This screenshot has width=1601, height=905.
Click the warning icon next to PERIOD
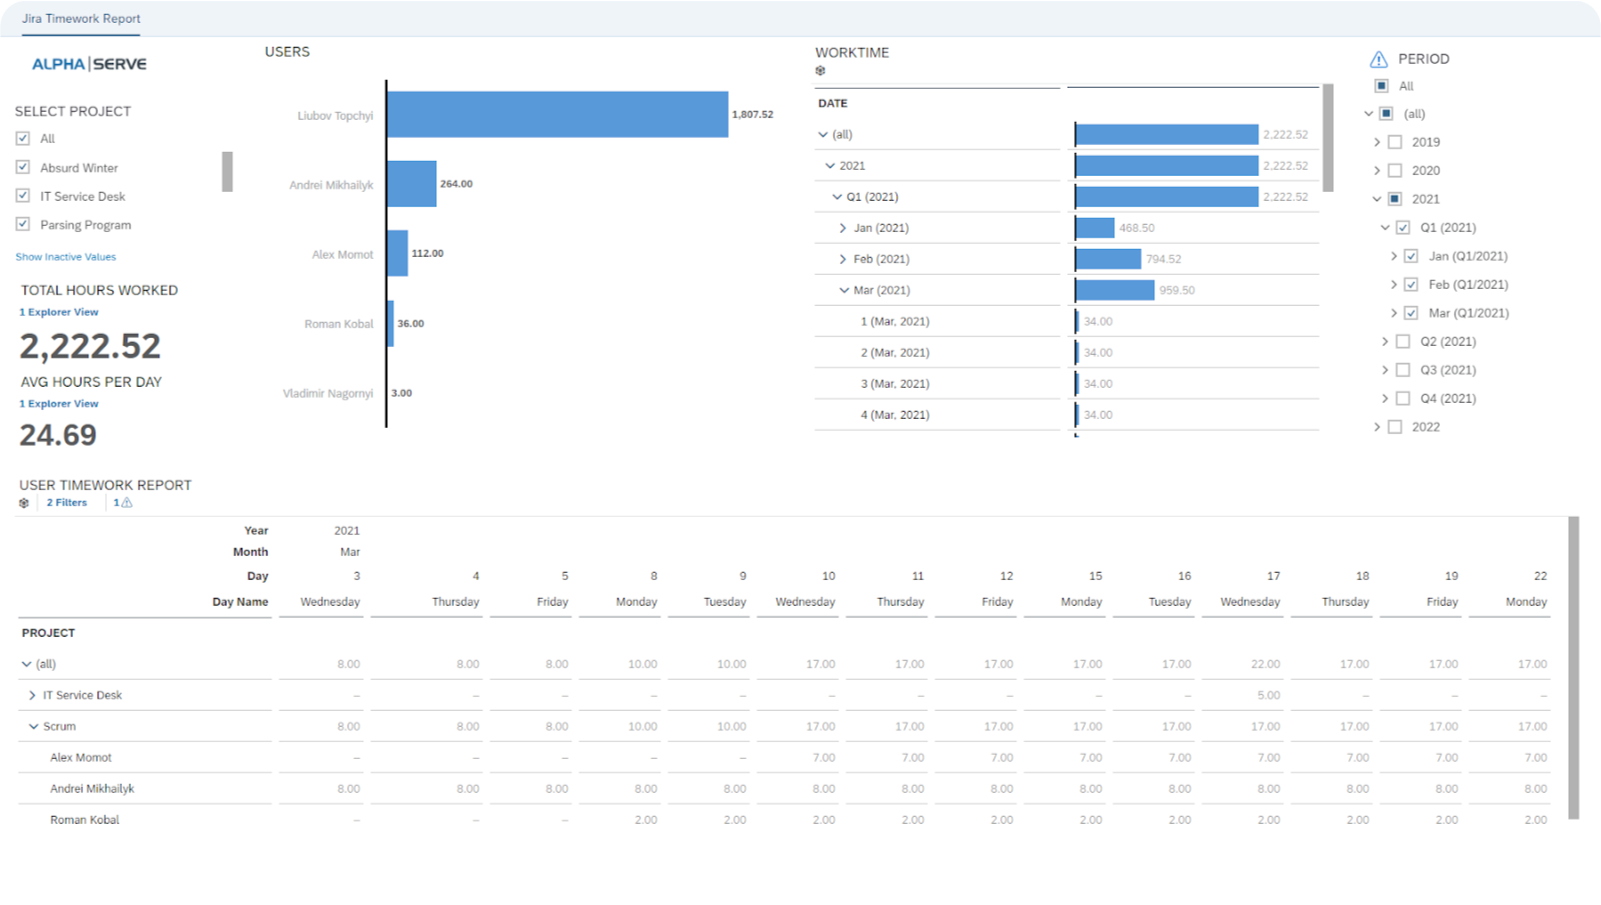point(1380,58)
